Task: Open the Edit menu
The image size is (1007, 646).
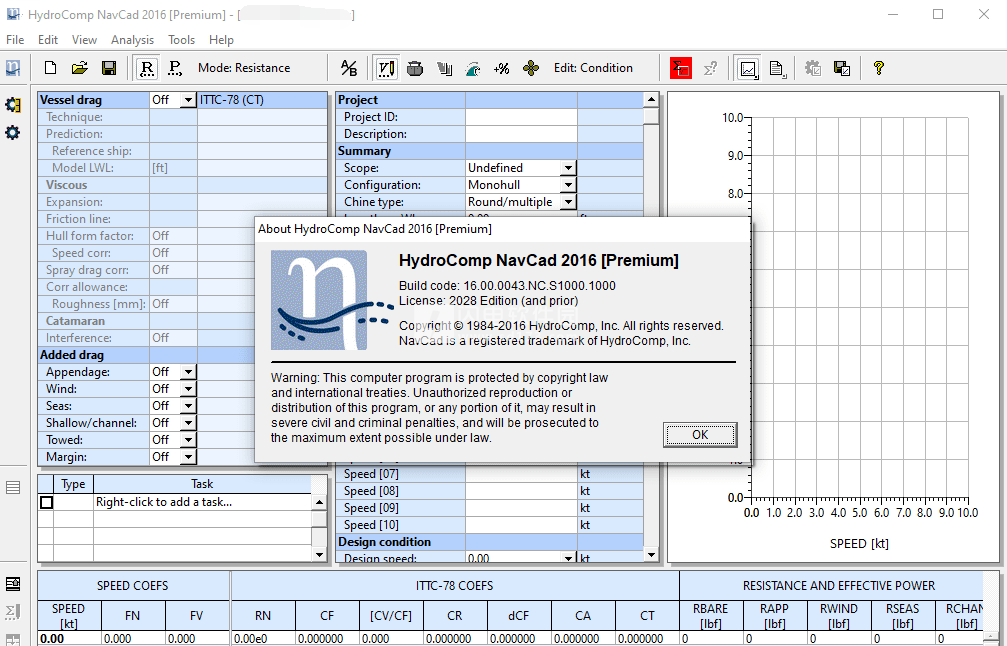Action: [48, 40]
